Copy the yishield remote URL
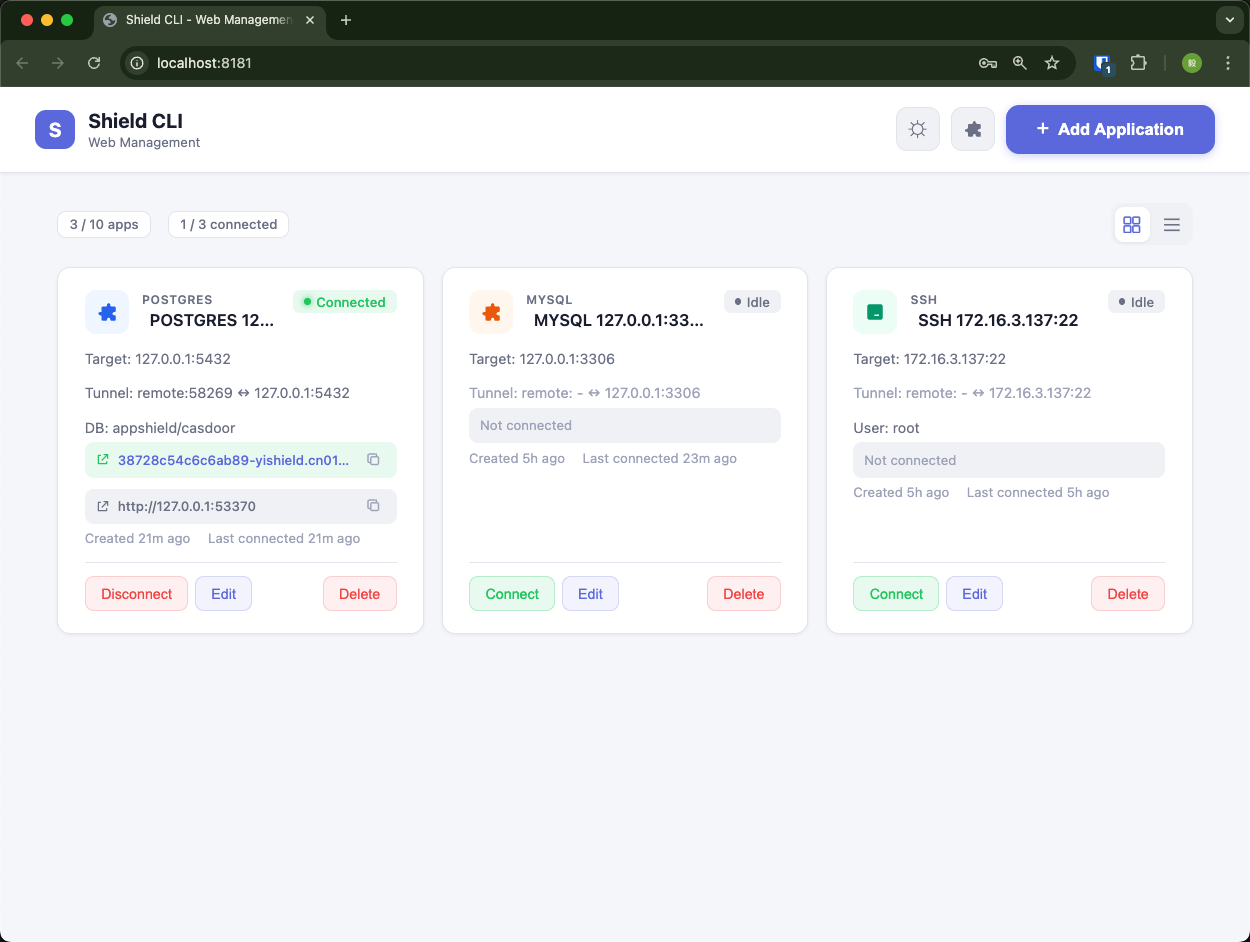 tap(373, 460)
